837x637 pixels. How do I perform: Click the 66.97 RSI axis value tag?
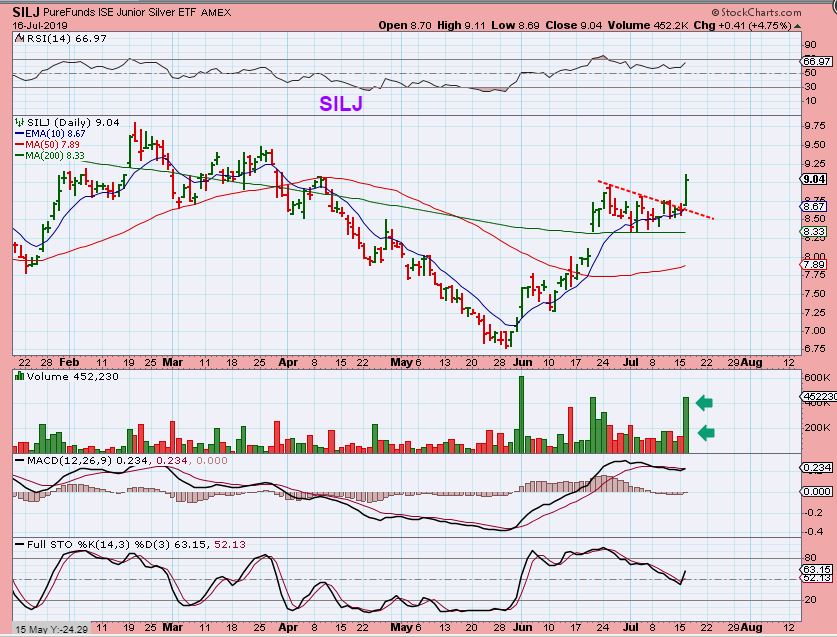[x=817, y=61]
